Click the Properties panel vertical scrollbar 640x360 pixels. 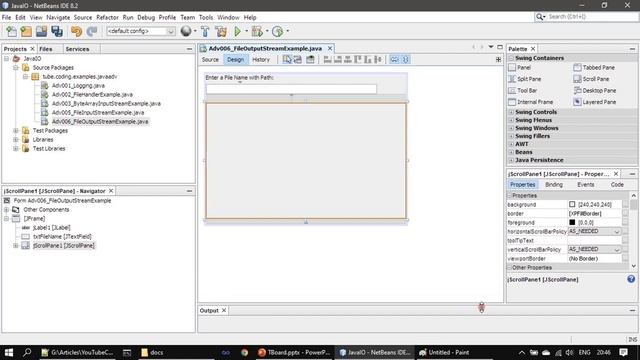pyautogui.click(x=633, y=231)
